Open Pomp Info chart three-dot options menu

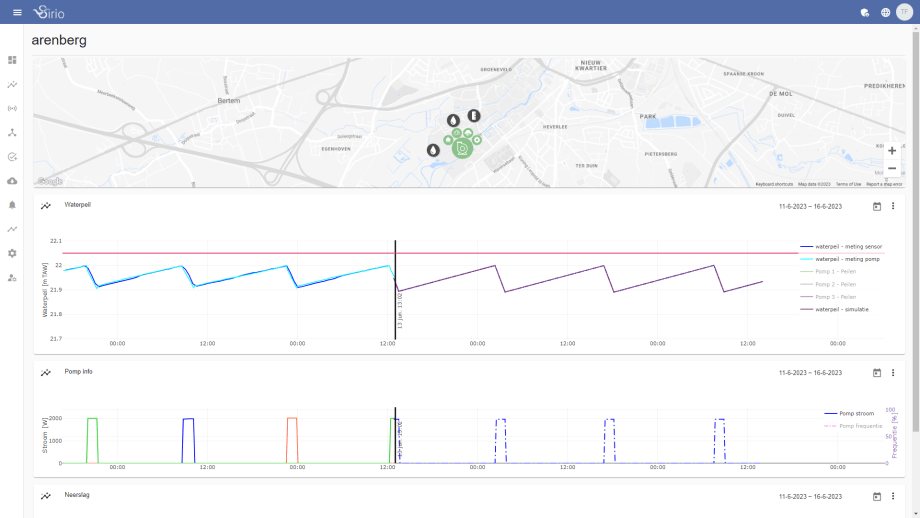[x=893, y=373]
